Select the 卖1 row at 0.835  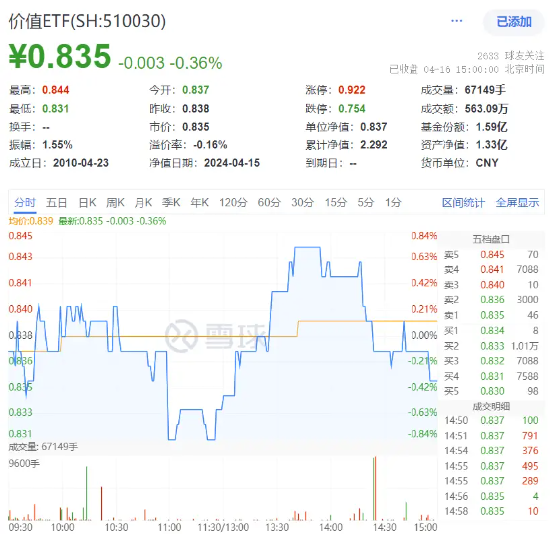pos(491,315)
